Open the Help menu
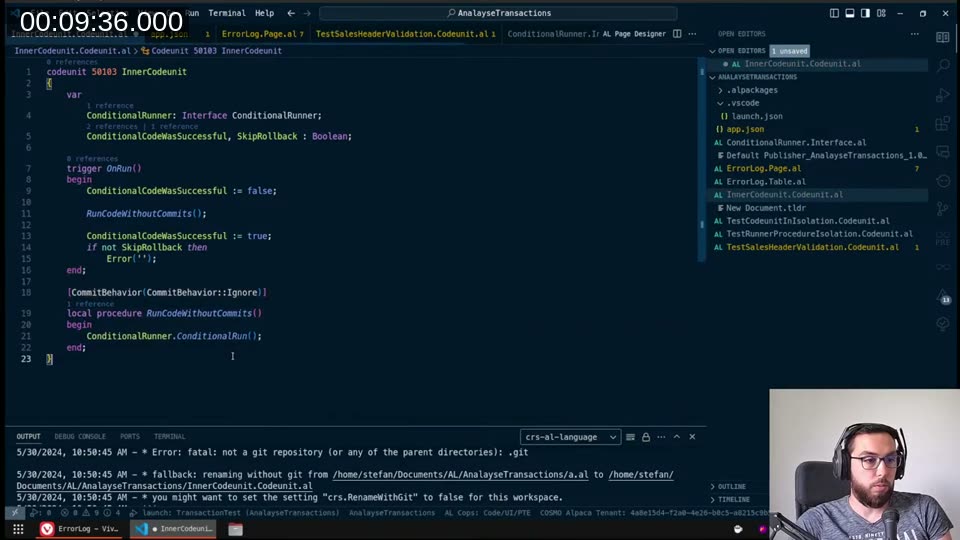This screenshot has height=540, width=960. click(264, 13)
